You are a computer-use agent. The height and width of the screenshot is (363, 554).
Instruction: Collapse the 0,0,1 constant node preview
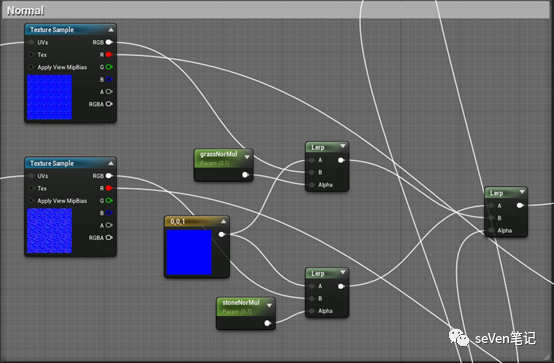[x=224, y=222]
